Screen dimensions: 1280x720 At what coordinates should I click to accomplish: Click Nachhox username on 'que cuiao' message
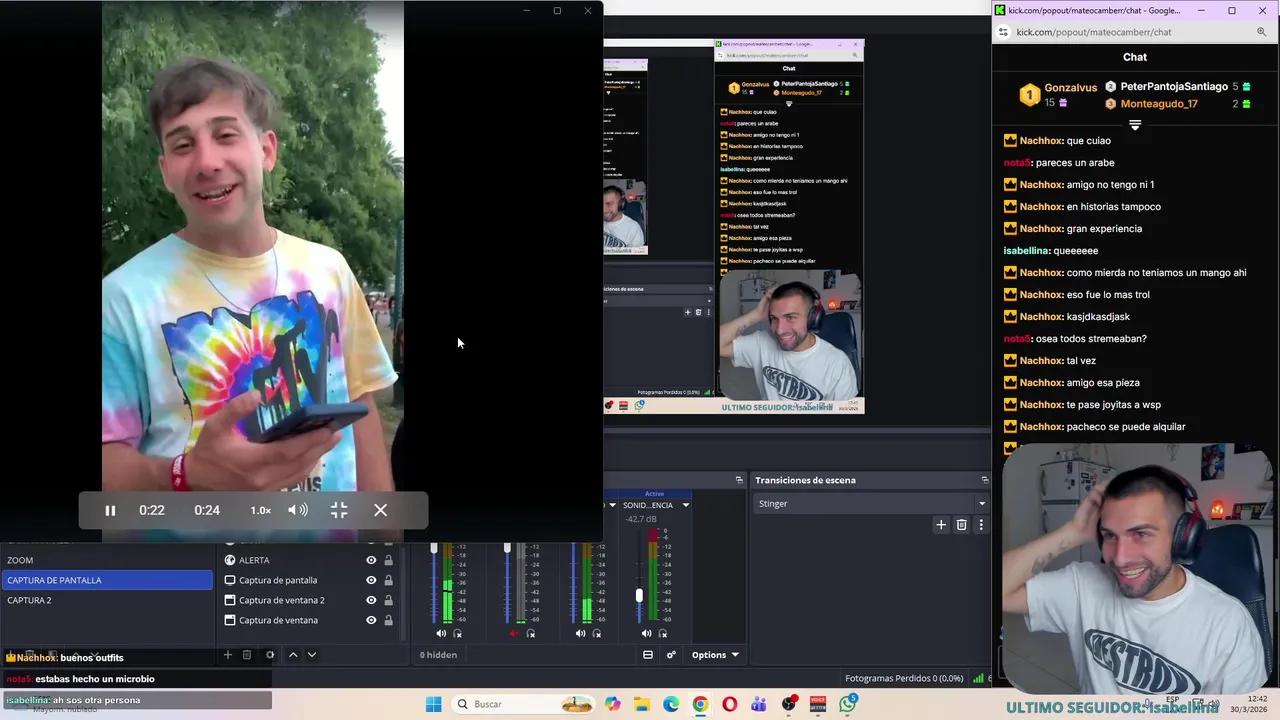(1041, 141)
